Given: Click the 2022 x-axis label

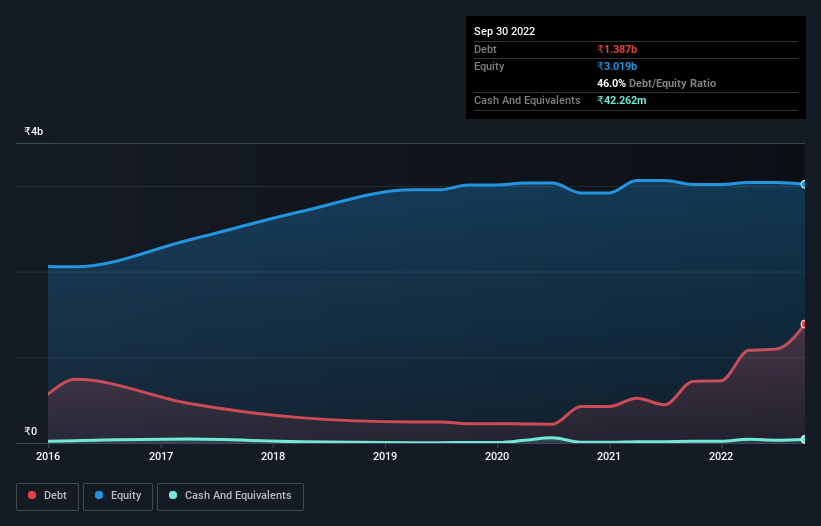Looking at the screenshot, I should [721, 456].
